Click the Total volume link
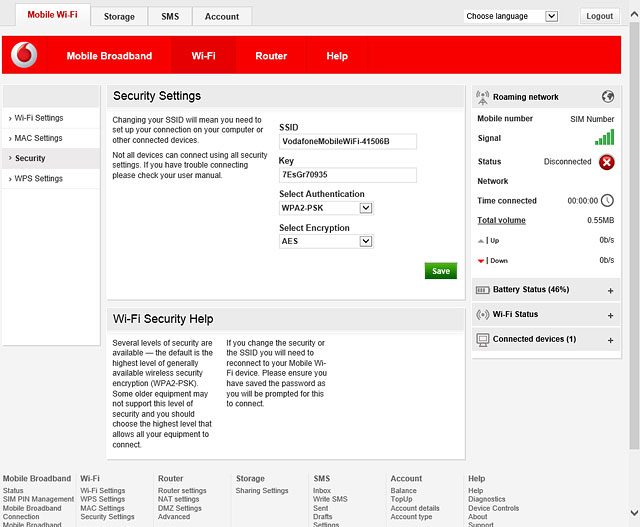640x527 pixels. 501,220
